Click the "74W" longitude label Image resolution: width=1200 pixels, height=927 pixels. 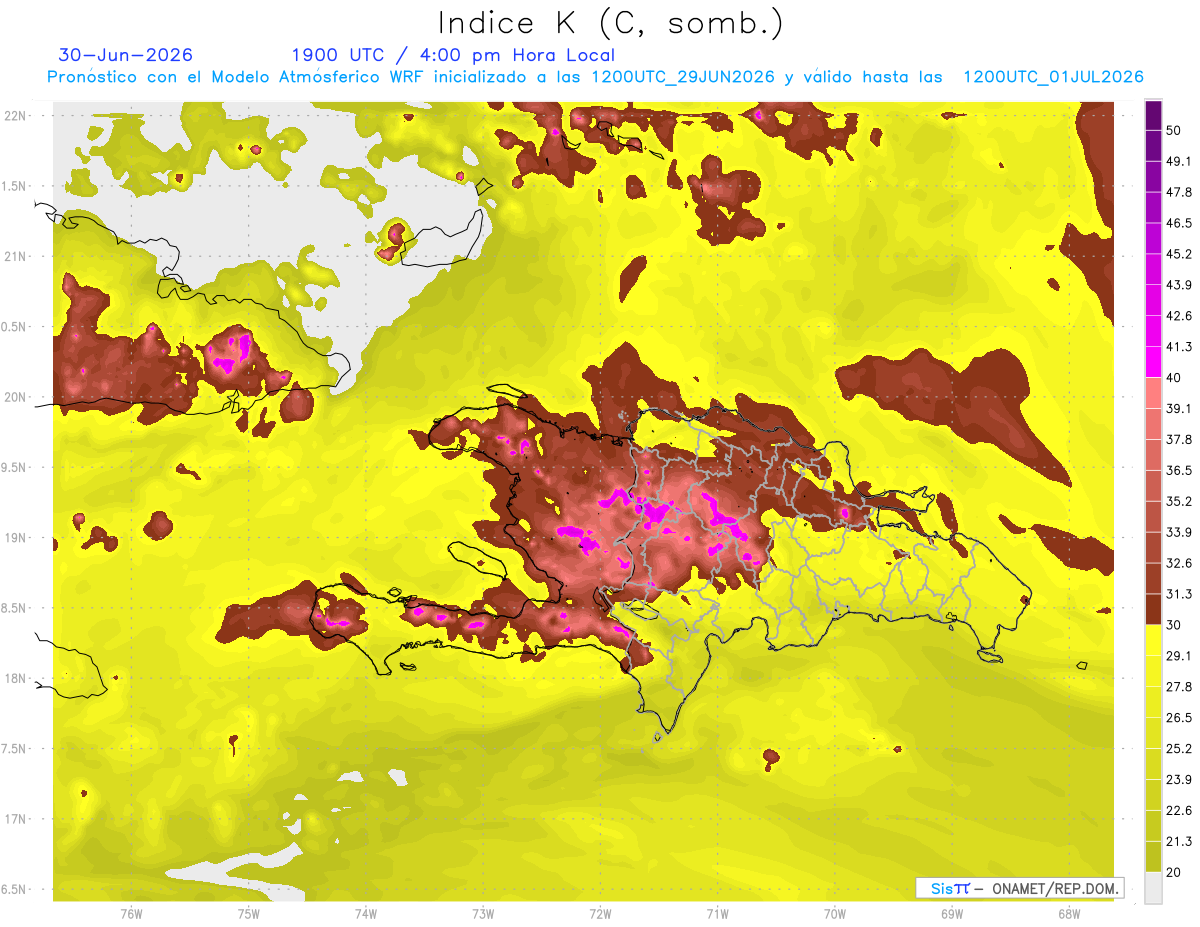366,913
